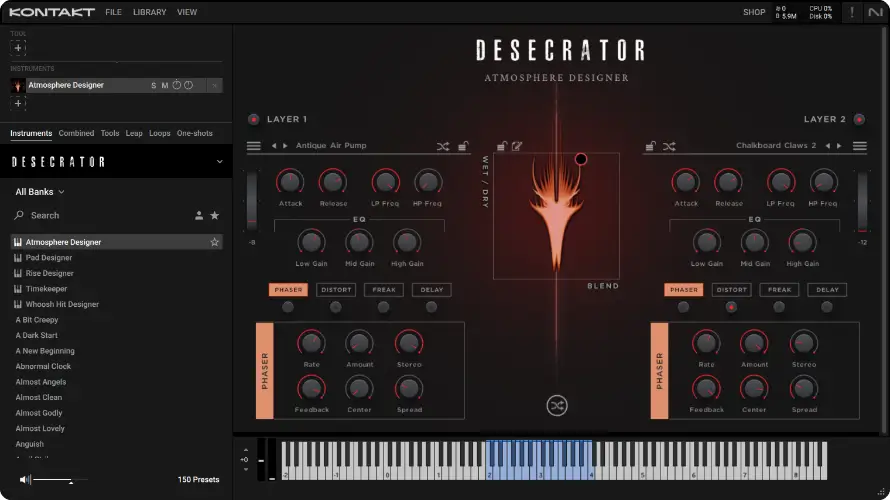Solo the Atmosphere Designer instrument
The height and width of the screenshot is (500, 890).
coord(153,86)
